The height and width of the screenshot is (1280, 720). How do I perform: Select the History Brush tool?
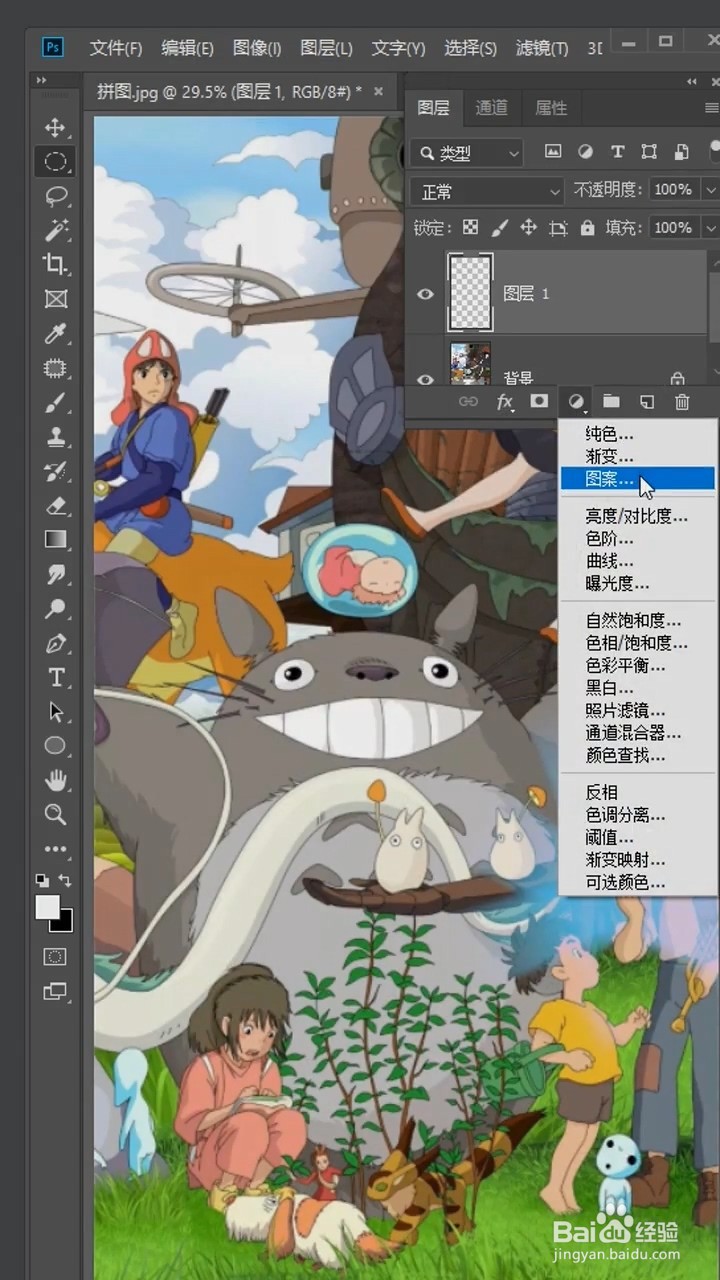click(x=55, y=471)
